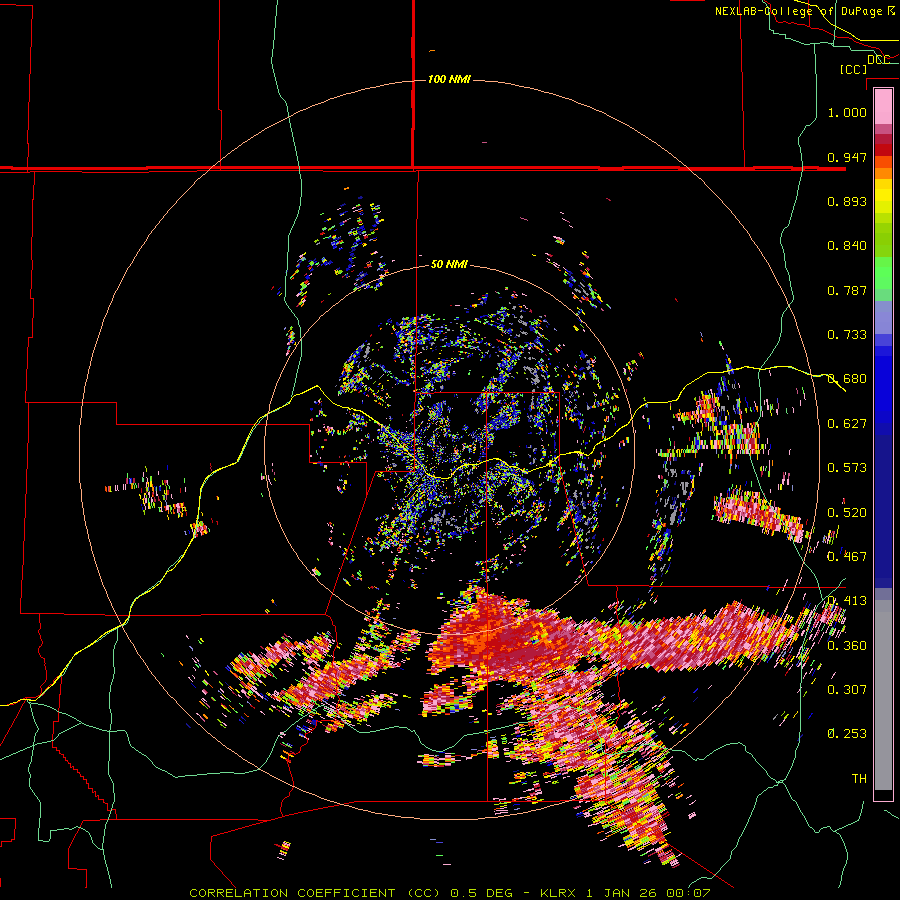This screenshot has width=900, height=900.
Task: Click the 0.680 scale value
Action: tap(847, 379)
